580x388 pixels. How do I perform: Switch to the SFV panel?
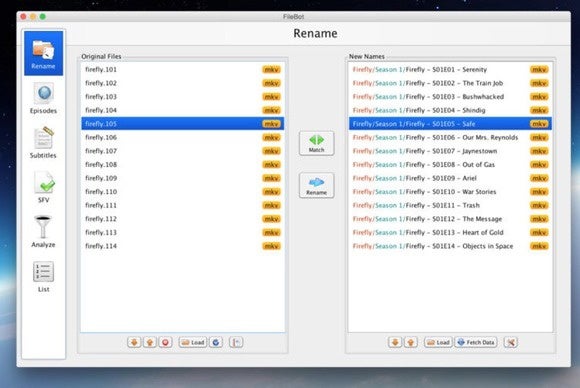(44, 187)
